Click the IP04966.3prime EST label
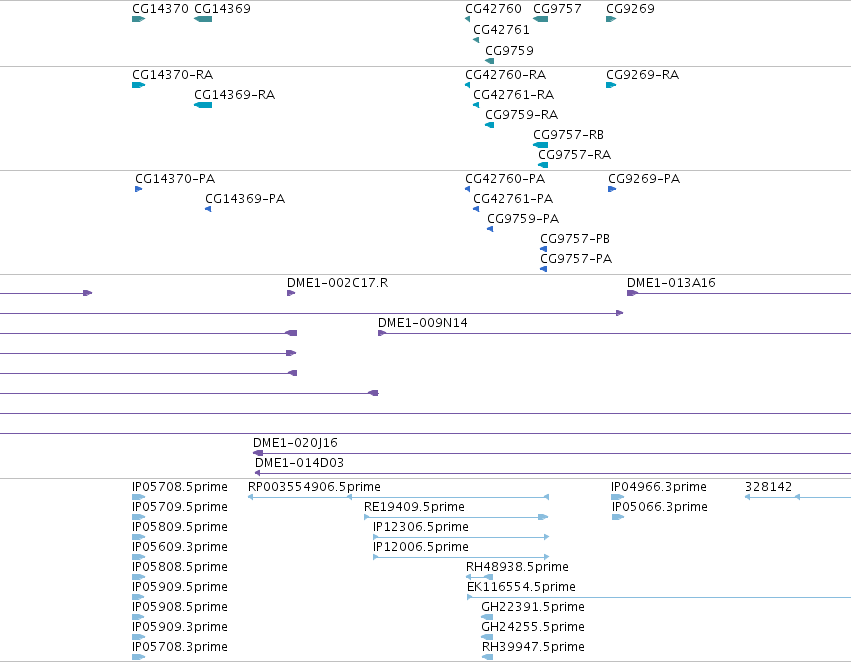 tap(659, 487)
